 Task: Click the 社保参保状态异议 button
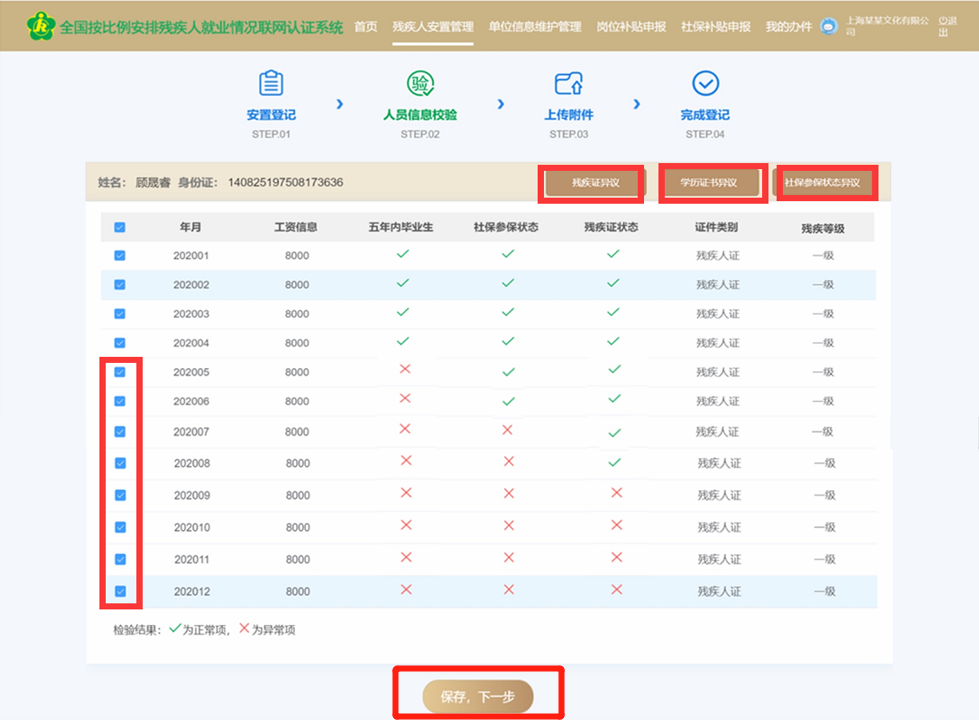(823, 183)
